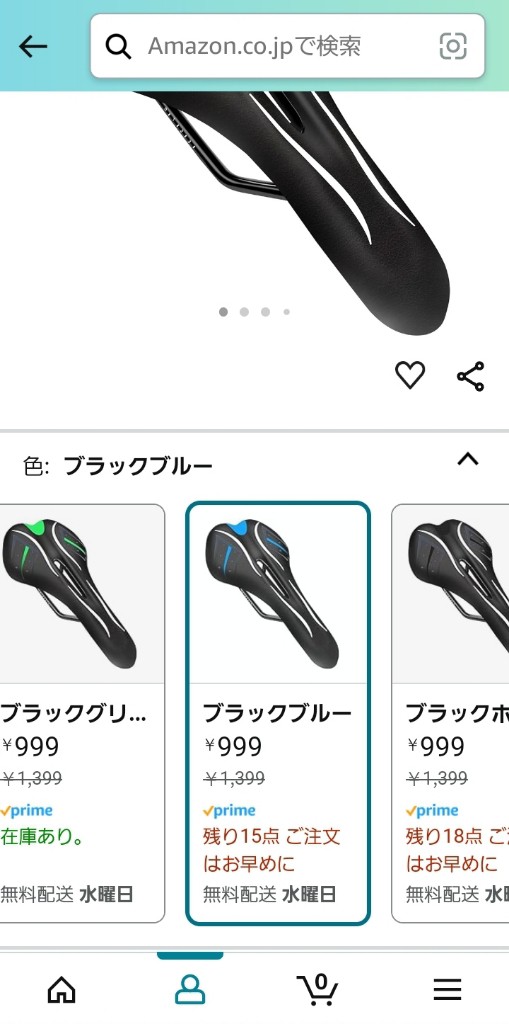Open the hamburger menu icon
Image resolution: width=509 pixels, height=1024 pixels.
[448, 990]
